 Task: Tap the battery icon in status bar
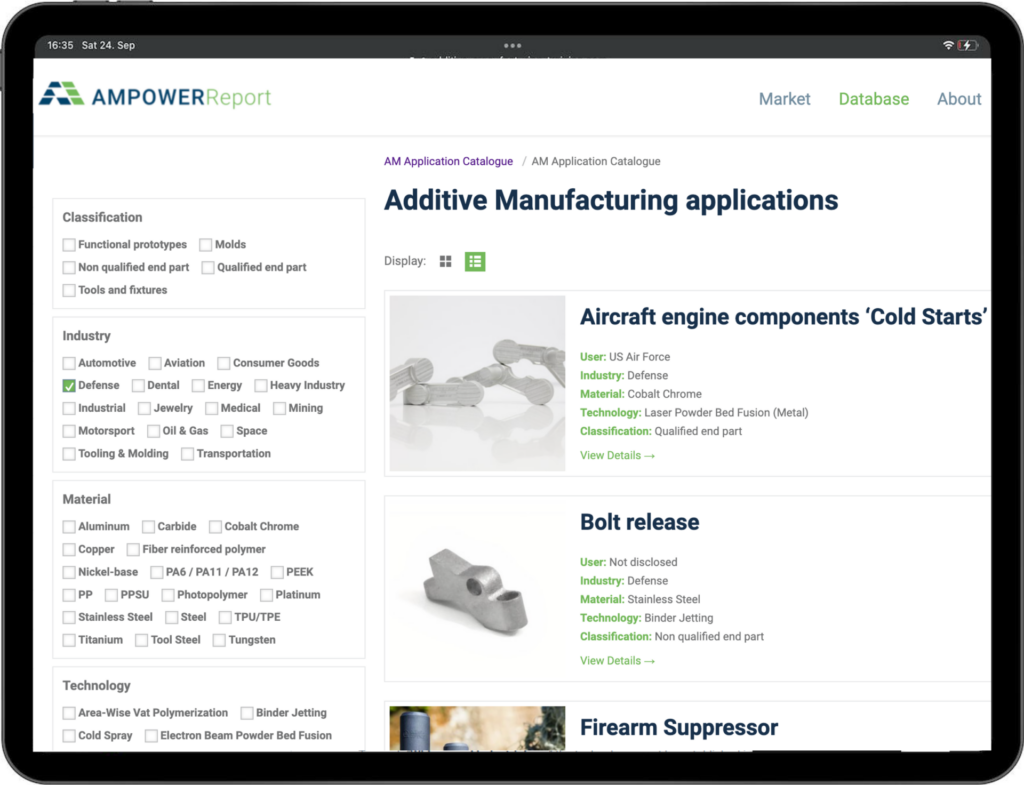(967, 46)
